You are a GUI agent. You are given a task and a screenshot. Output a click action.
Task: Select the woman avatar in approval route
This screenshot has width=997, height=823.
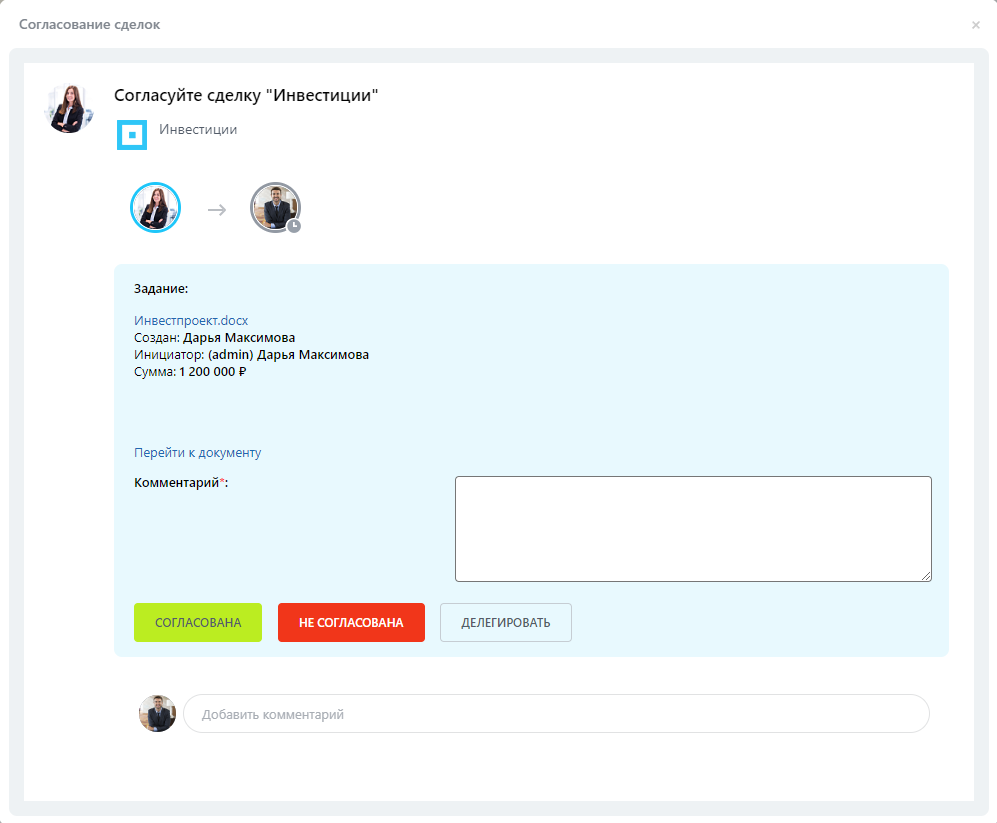click(156, 207)
